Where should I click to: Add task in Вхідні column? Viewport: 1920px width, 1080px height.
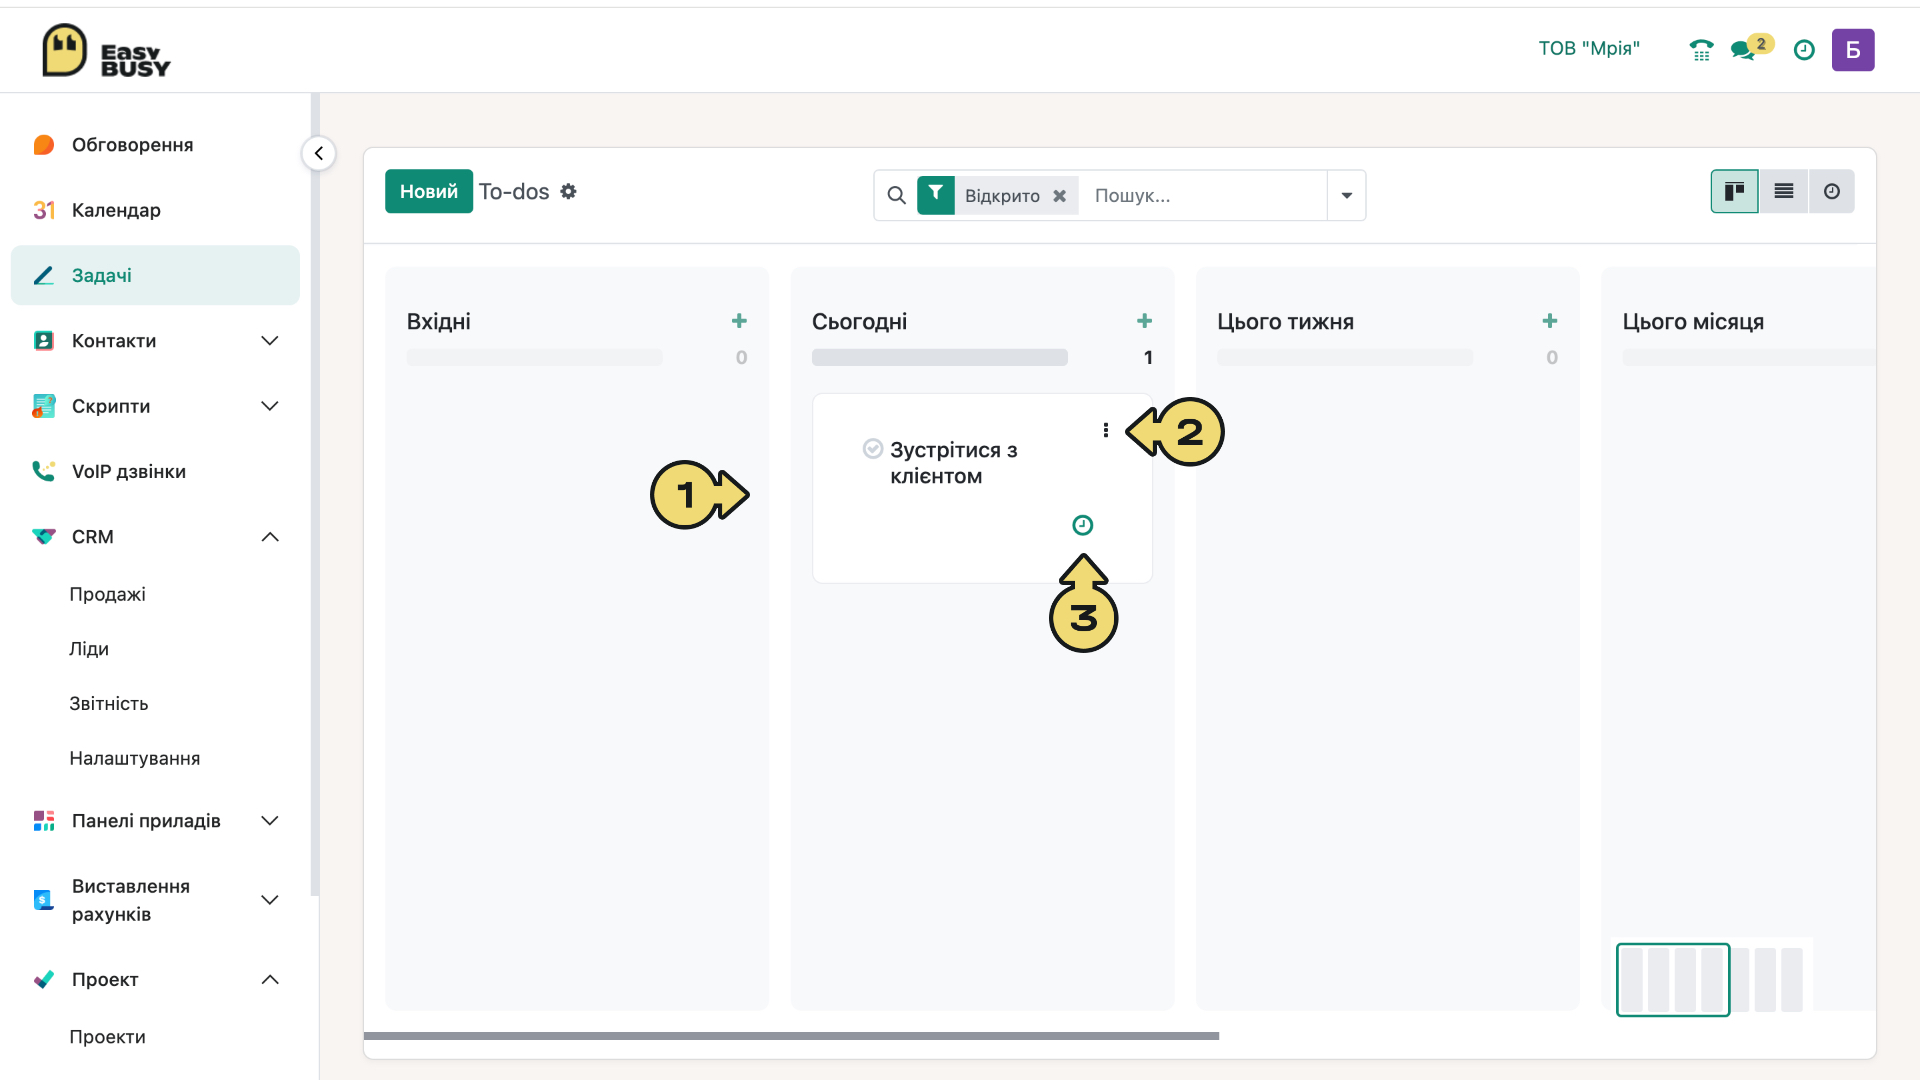(x=739, y=321)
